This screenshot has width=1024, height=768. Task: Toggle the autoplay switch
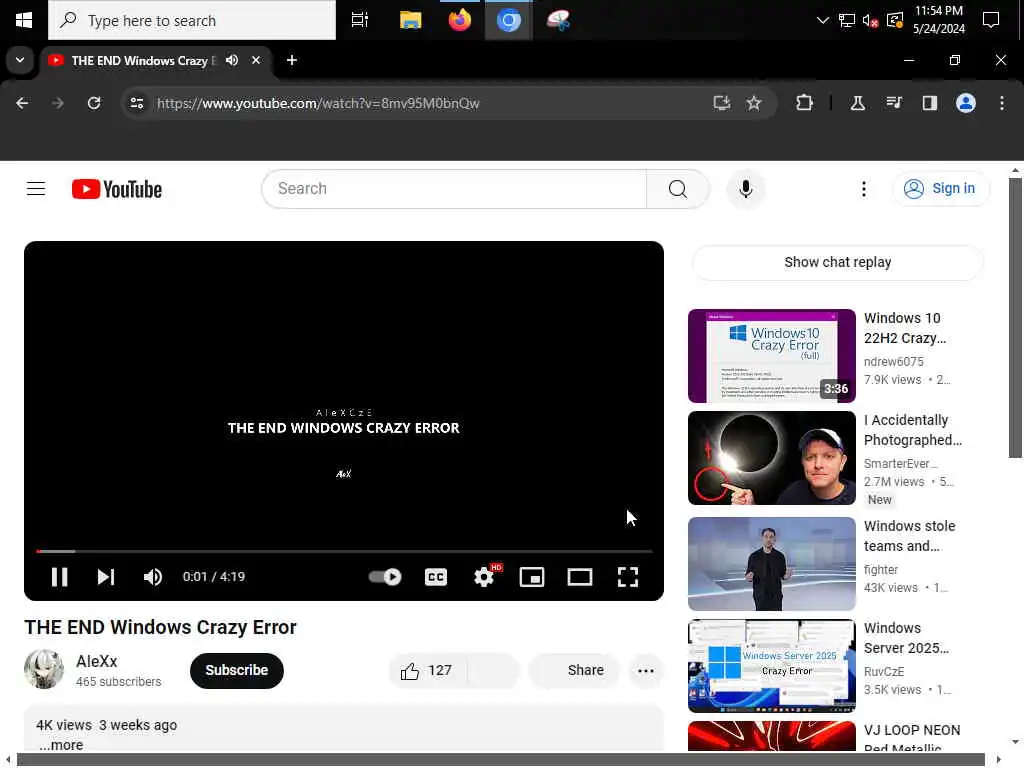point(385,577)
